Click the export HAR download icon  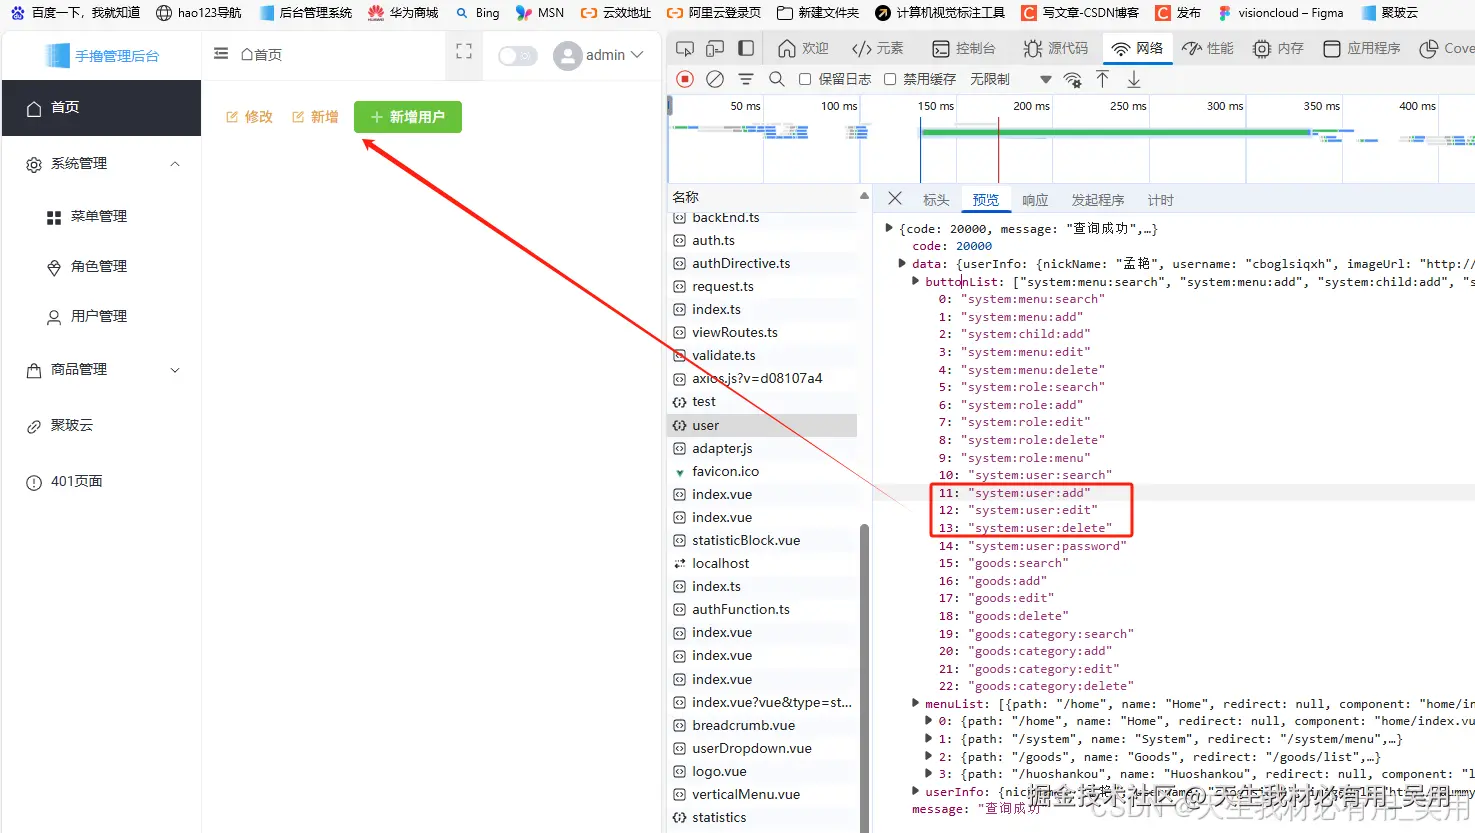[1134, 79]
